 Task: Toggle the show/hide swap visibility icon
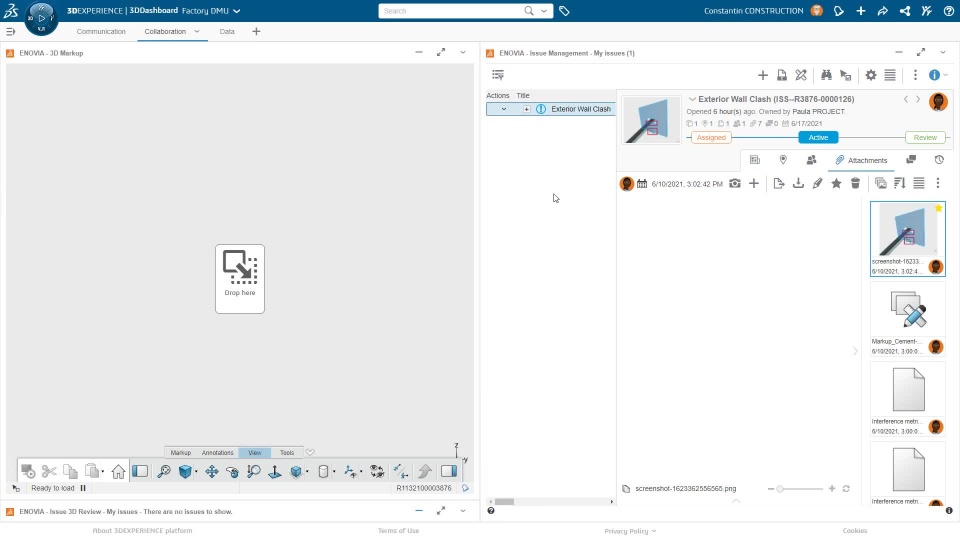[377, 471]
